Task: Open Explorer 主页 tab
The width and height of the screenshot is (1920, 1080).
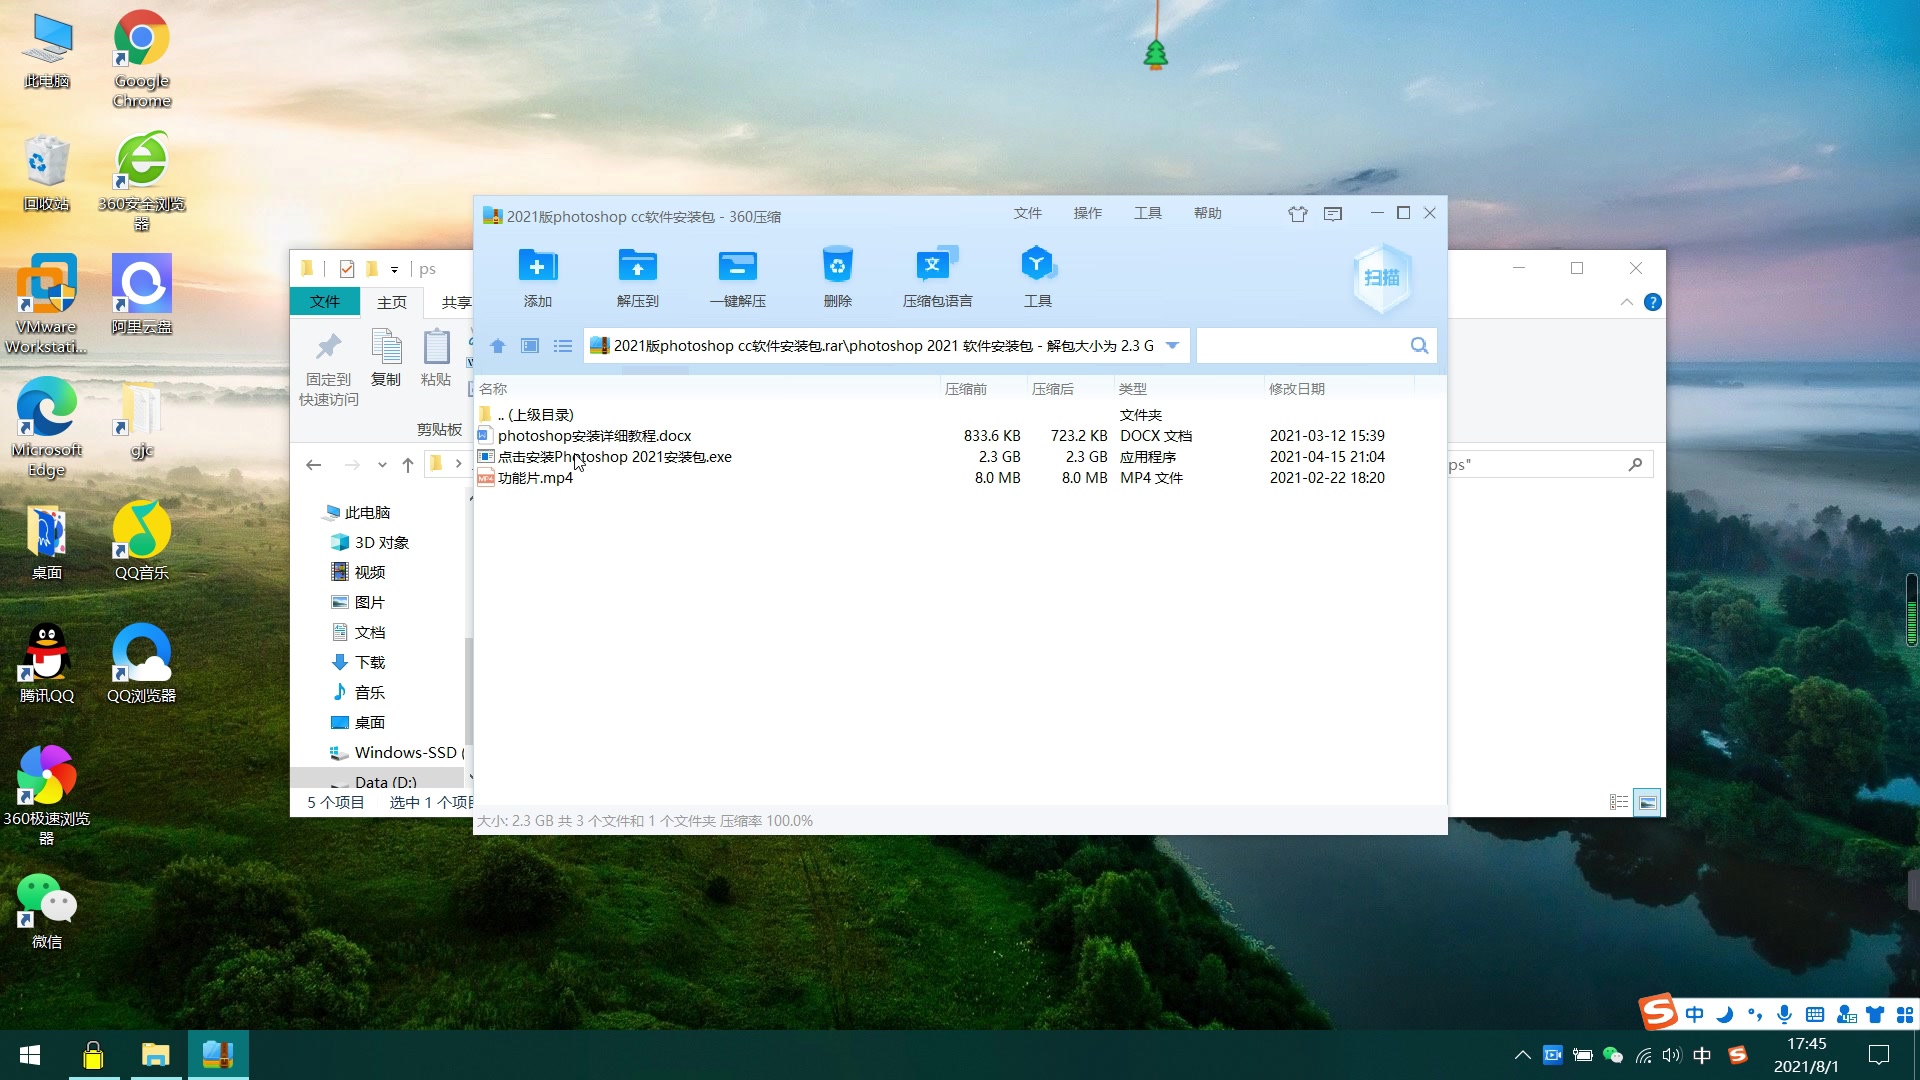Action: click(392, 302)
